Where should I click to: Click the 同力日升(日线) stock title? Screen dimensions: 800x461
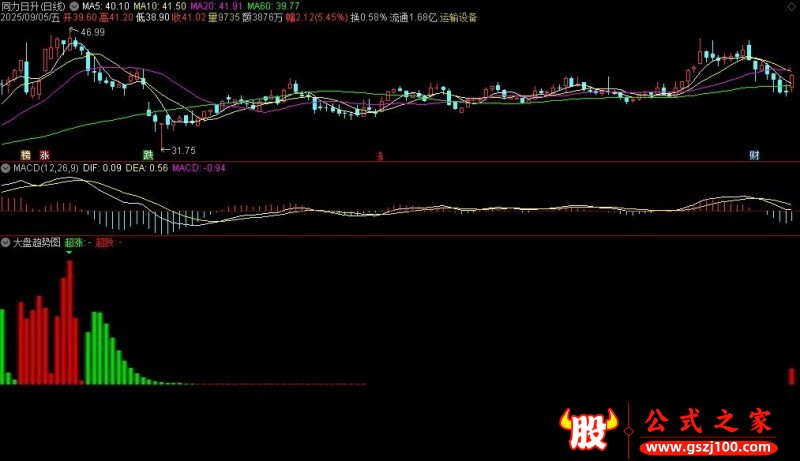pos(34,7)
